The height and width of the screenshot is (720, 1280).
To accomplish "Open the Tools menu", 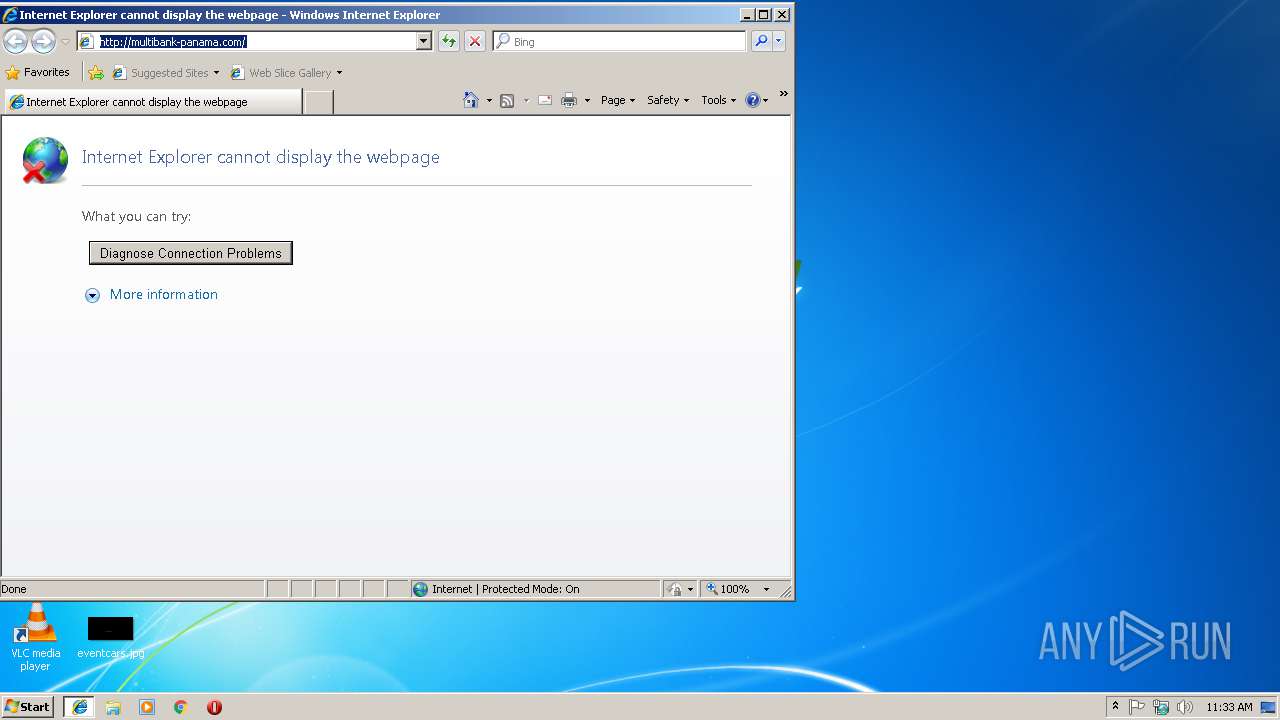I will pyautogui.click(x=718, y=100).
